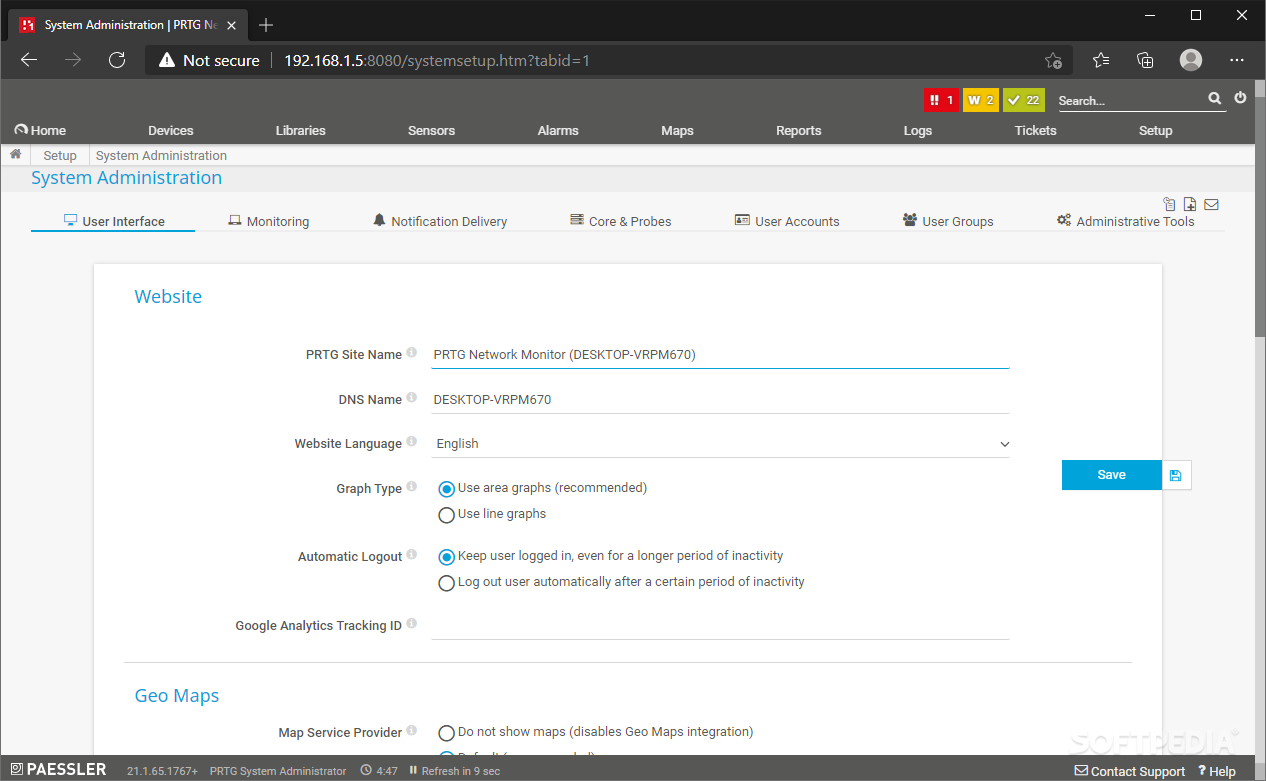Open the browser profile avatar
Screen dimensions: 1266x781
1191,60
